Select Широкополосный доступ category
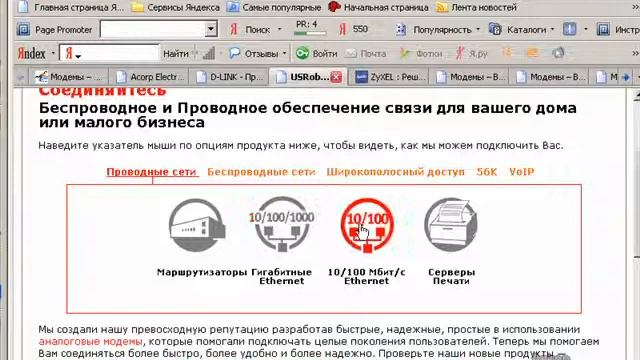Screen dimensions: 640x360 click(396, 172)
